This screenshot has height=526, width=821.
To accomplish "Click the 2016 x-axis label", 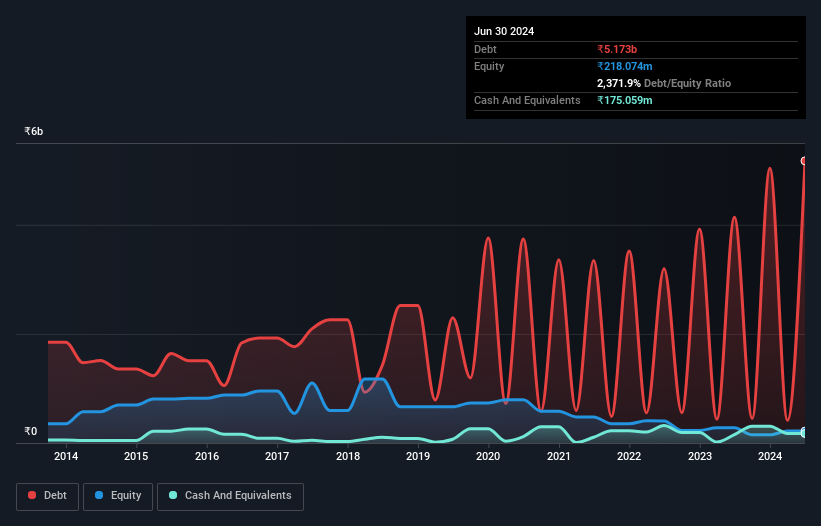I will click(x=207, y=456).
